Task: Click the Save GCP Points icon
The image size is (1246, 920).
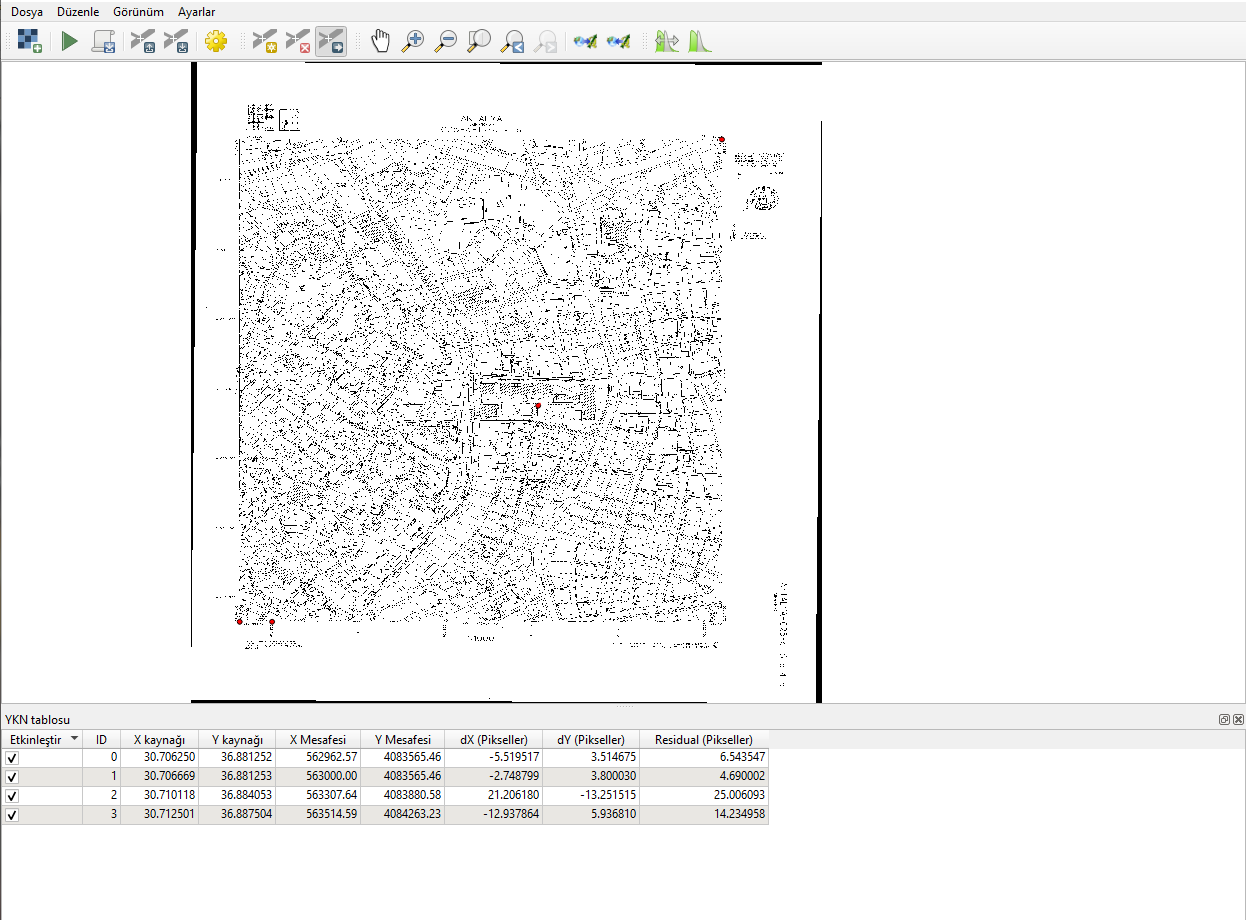Action: [176, 41]
